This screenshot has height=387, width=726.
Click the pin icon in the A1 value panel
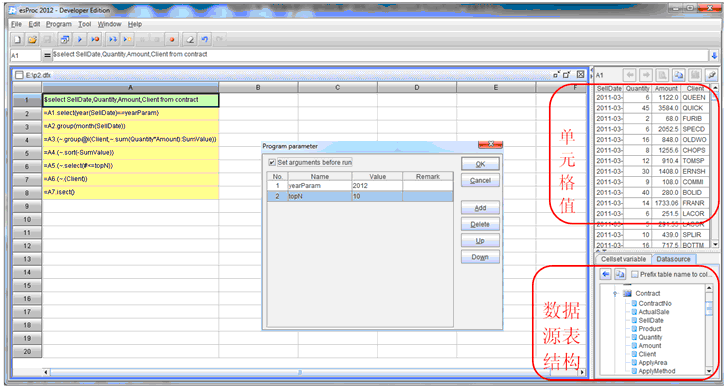[712, 75]
